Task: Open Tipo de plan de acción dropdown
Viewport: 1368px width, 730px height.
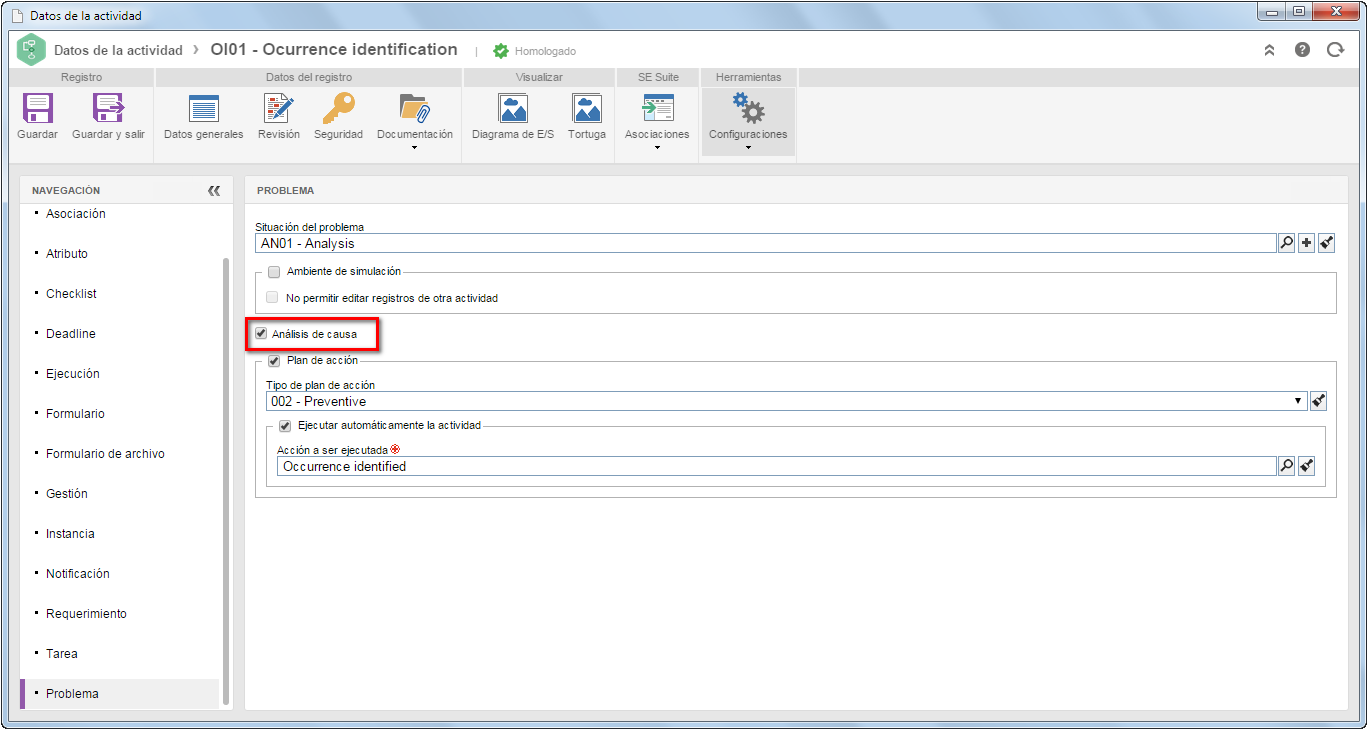Action: 1299,401
